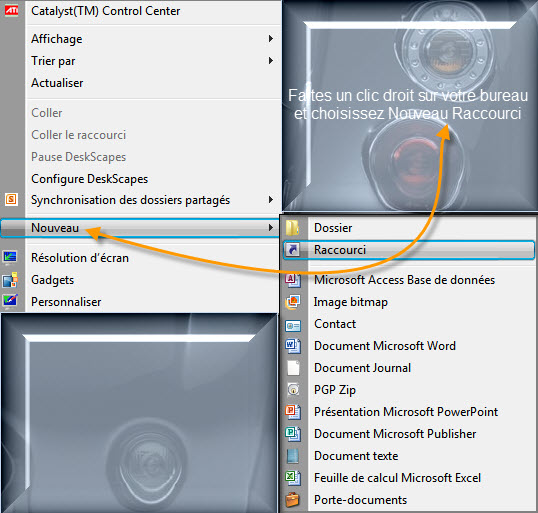Click Pause DeskScapes entry
The width and height of the screenshot is (538, 513).
click(x=79, y=157)
